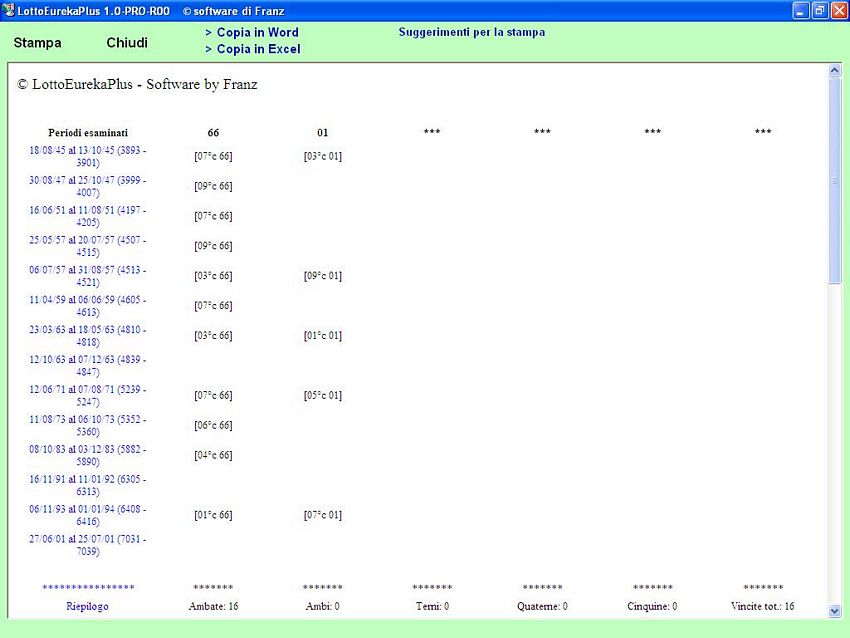Select period 12/06/71 al 07/08/71
This screenshot has height=638, width=850.
(x=88, y=395)
